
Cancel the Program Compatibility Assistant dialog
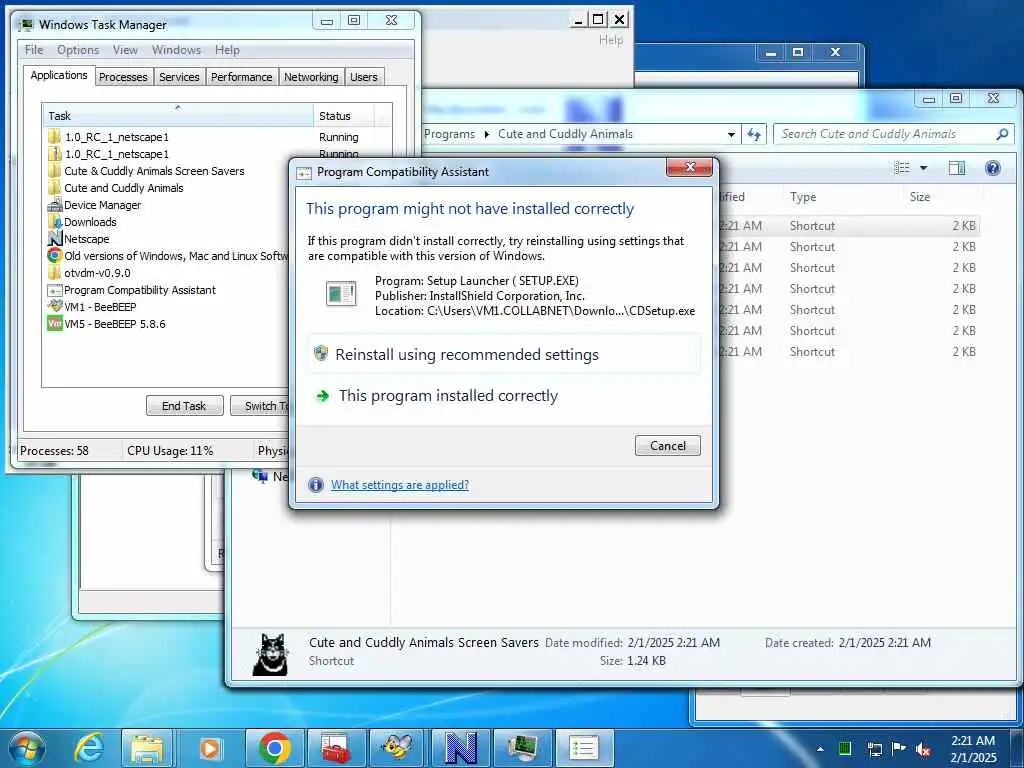point(667,445)
